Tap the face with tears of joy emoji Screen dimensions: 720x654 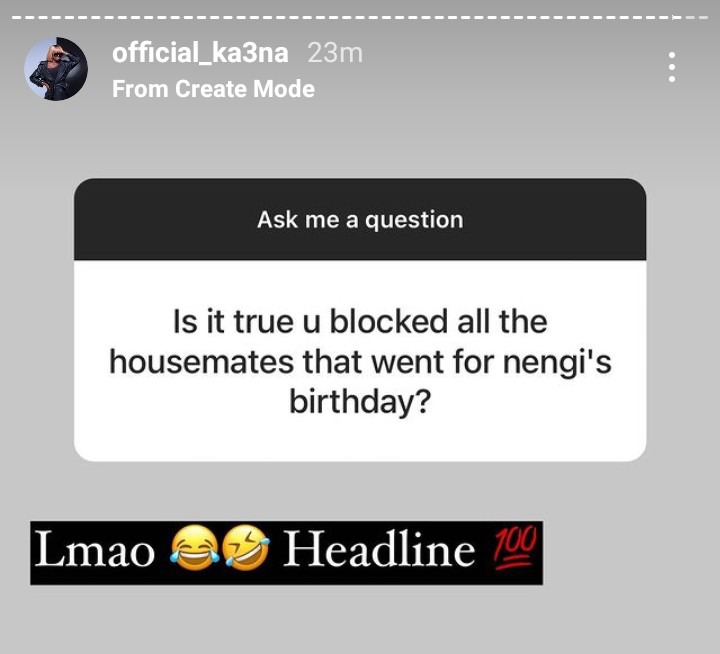coord(194,549)
